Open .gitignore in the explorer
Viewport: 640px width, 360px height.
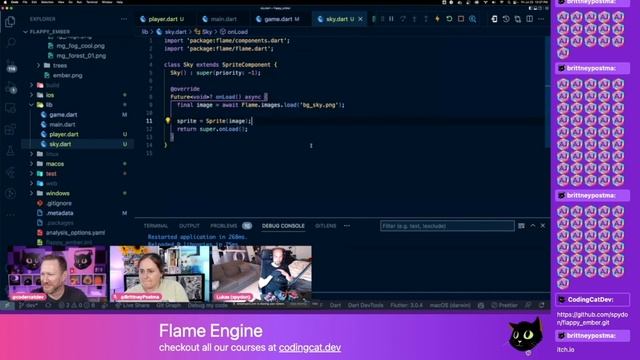click(59, 203)
